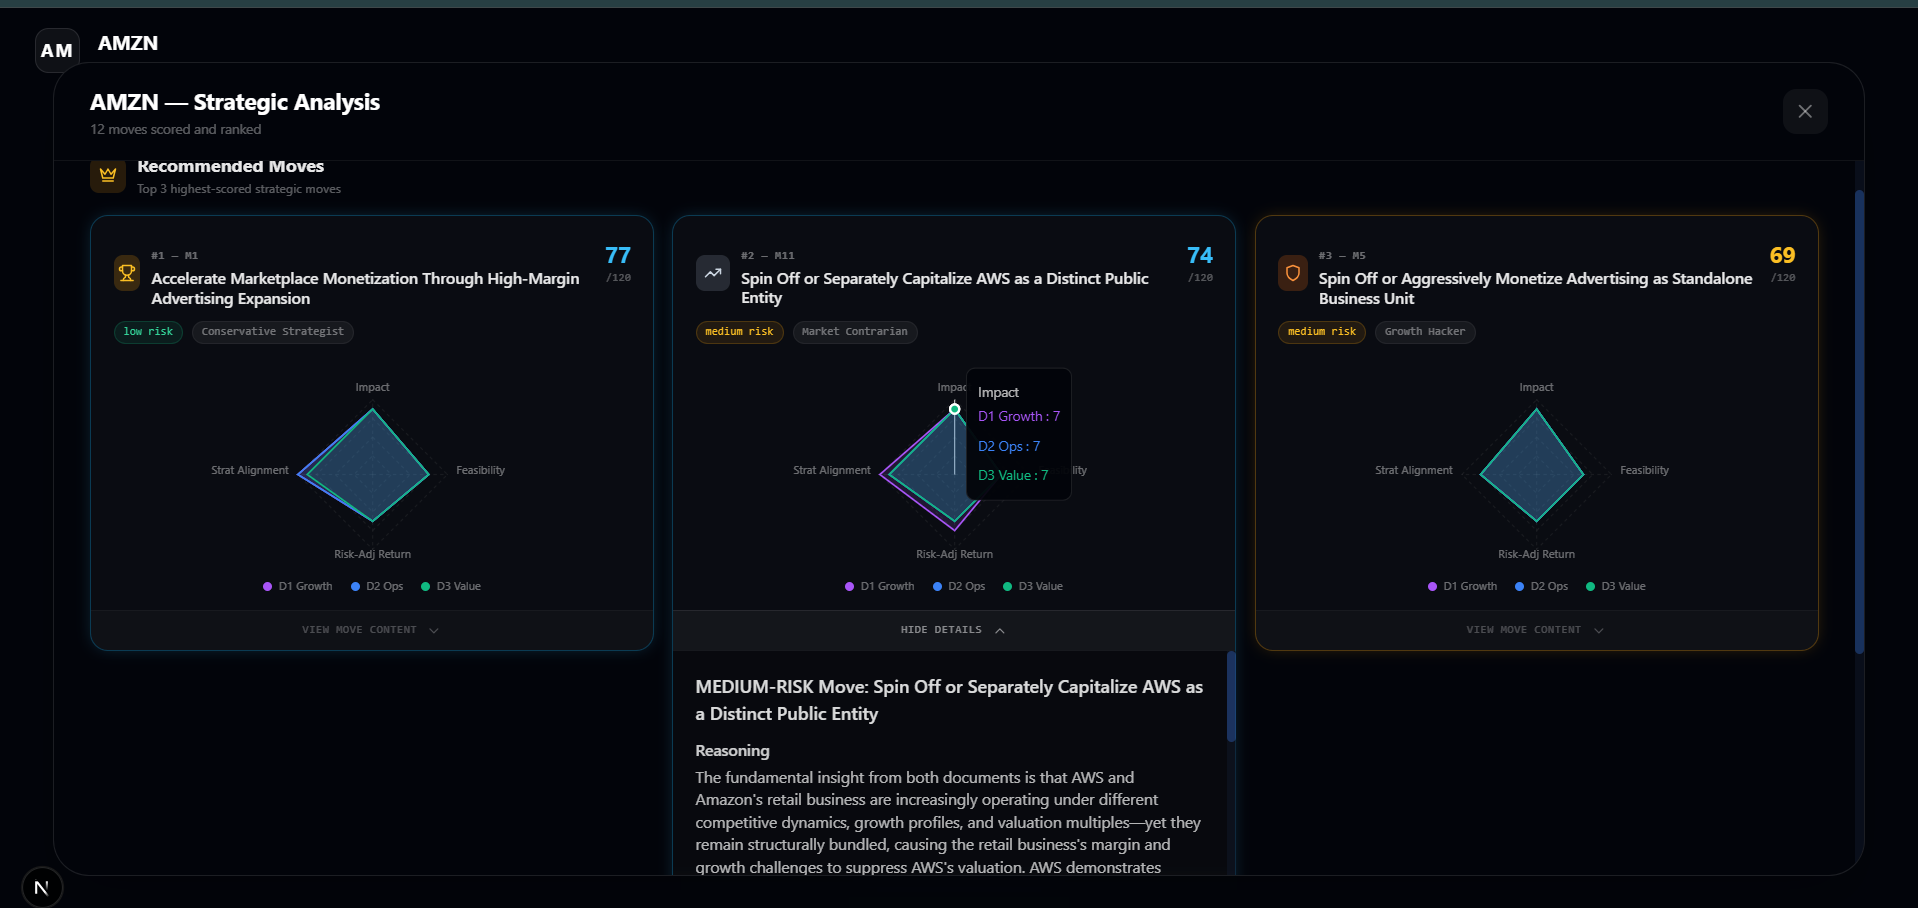Image resolution: width=1918 pixels, height=908 pixels.
Task: Click the low risk tag on move #1
Action: tap(148, 332)
